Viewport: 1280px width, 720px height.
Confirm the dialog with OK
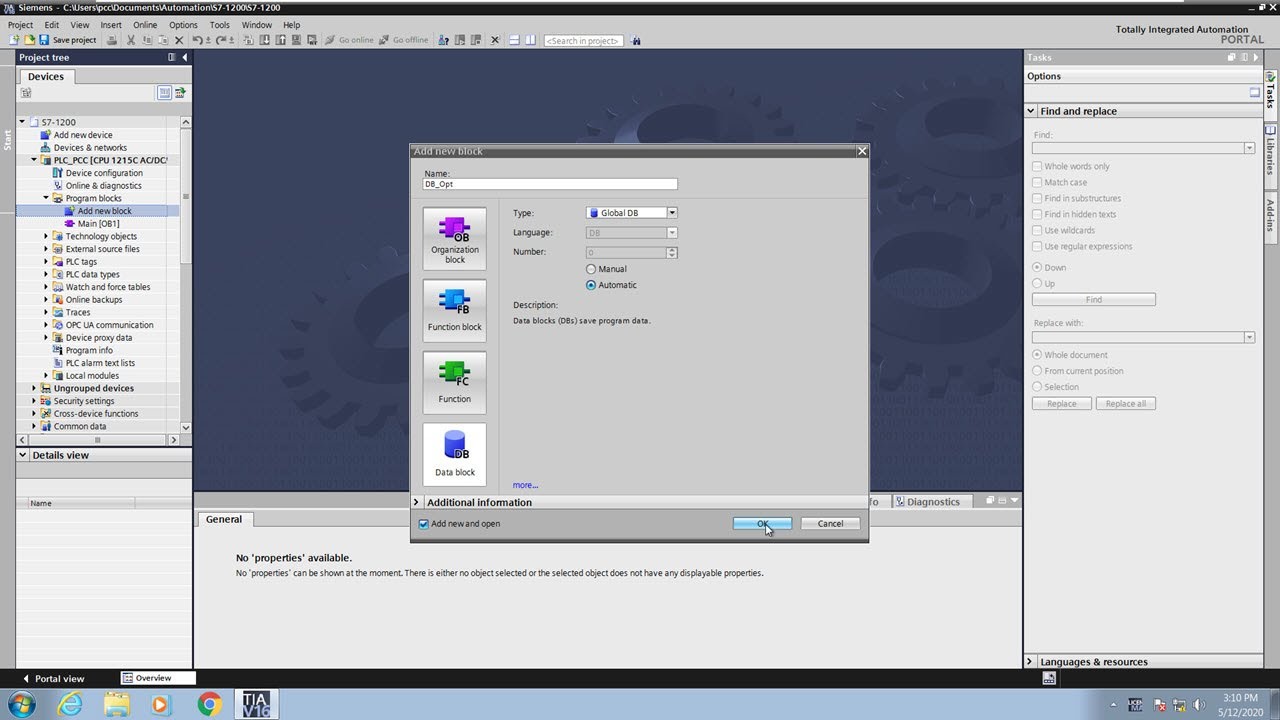click(762, 524)
